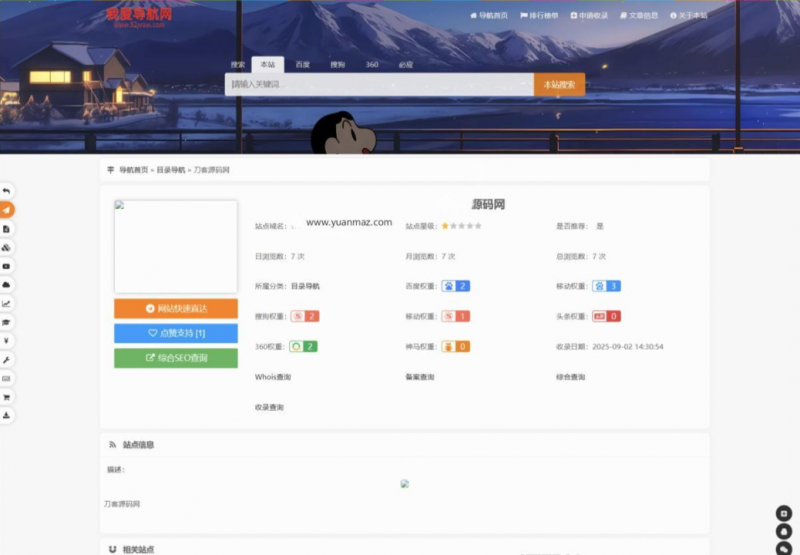Click the graduation cap sidebar icon

pos(6,322)
